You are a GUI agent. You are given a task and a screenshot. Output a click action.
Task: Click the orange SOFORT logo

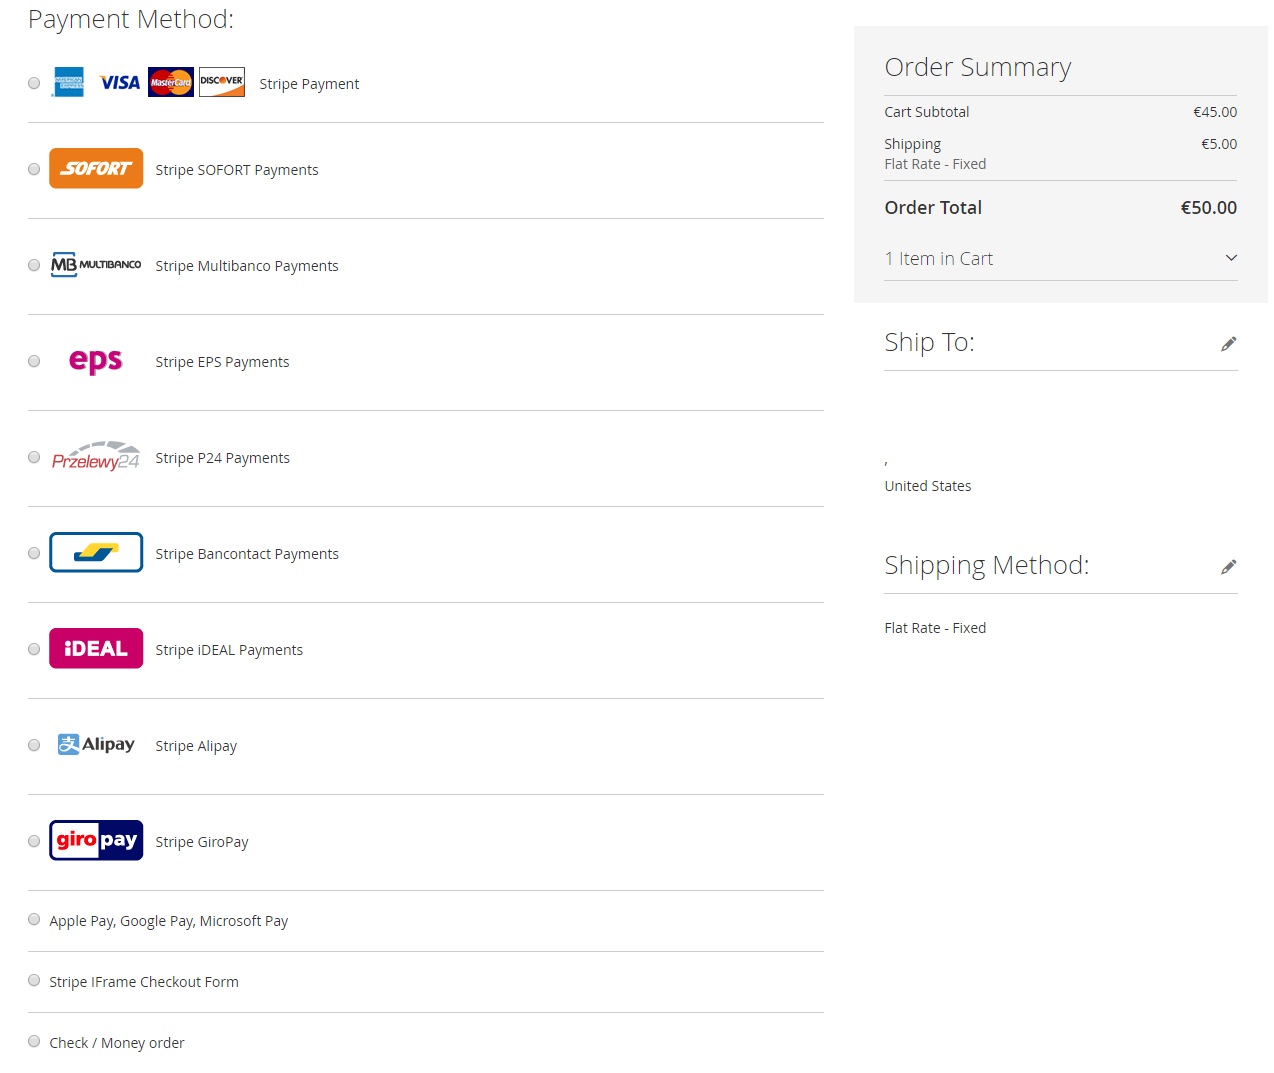click(x=96, y=168)
